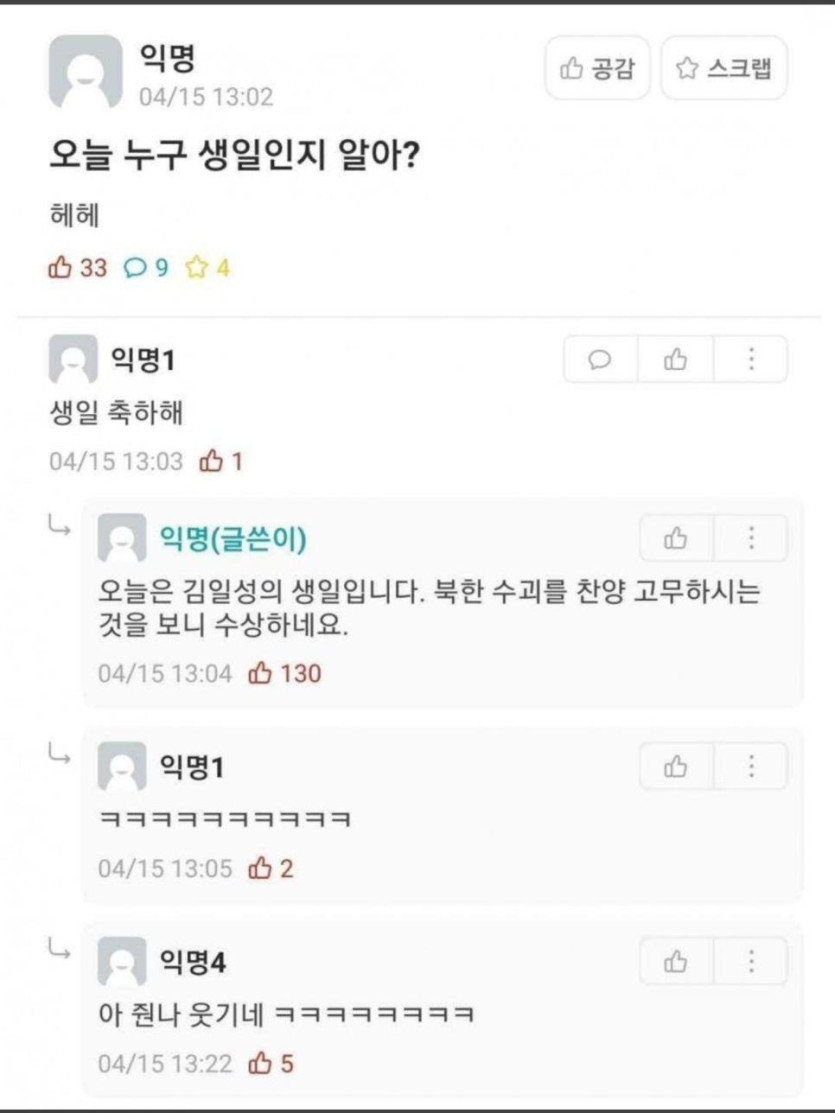Reply to the 익명1 comment '생일 축하해'
Screen dimensions: 835x1113
(601, 359)
